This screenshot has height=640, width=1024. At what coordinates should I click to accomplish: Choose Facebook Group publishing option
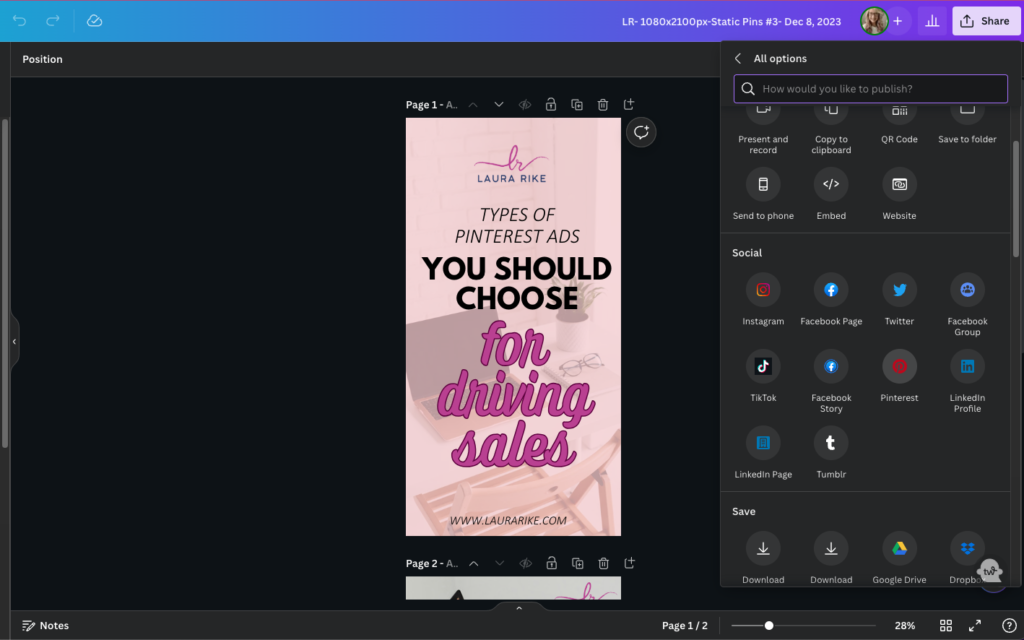click(967, 290)
